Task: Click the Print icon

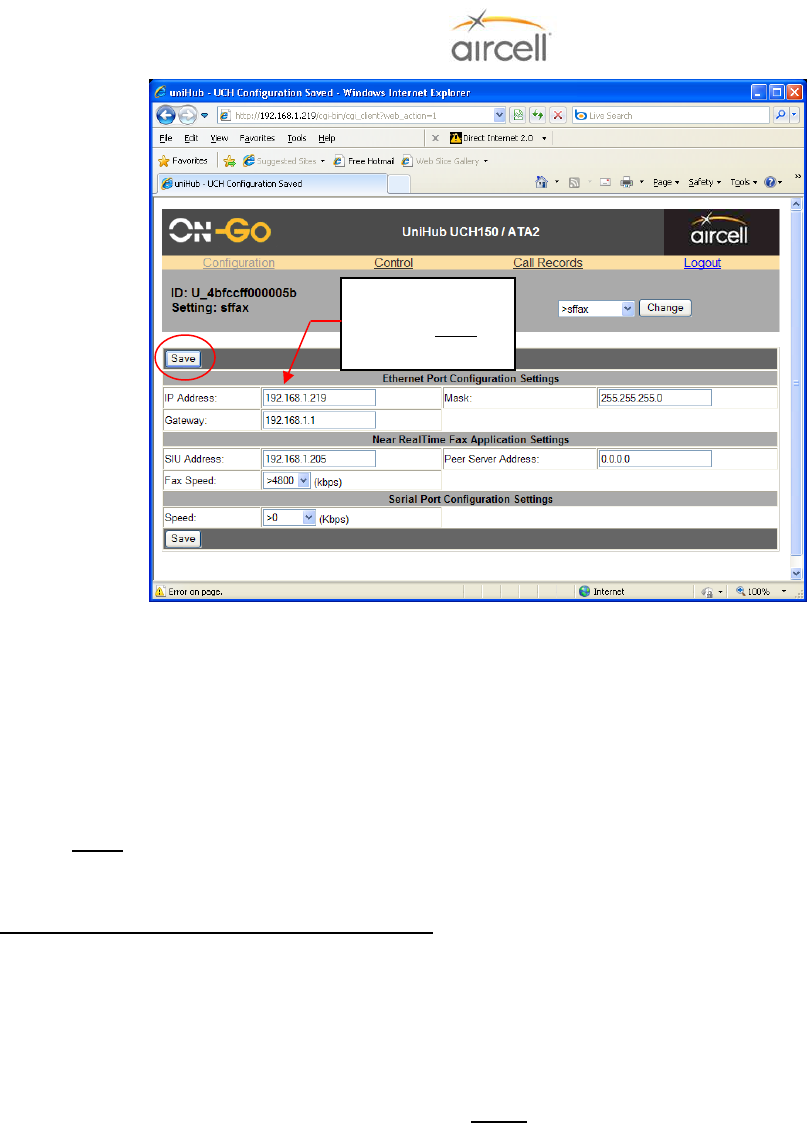Action: [x=627, y=183]
